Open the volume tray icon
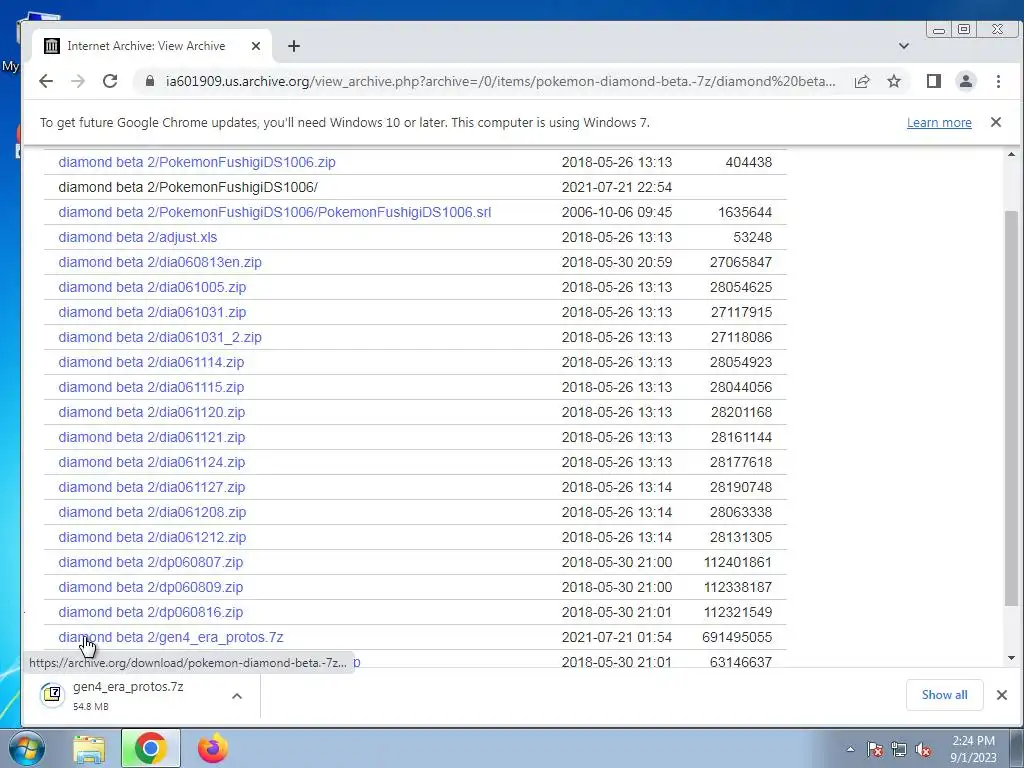 923,749
